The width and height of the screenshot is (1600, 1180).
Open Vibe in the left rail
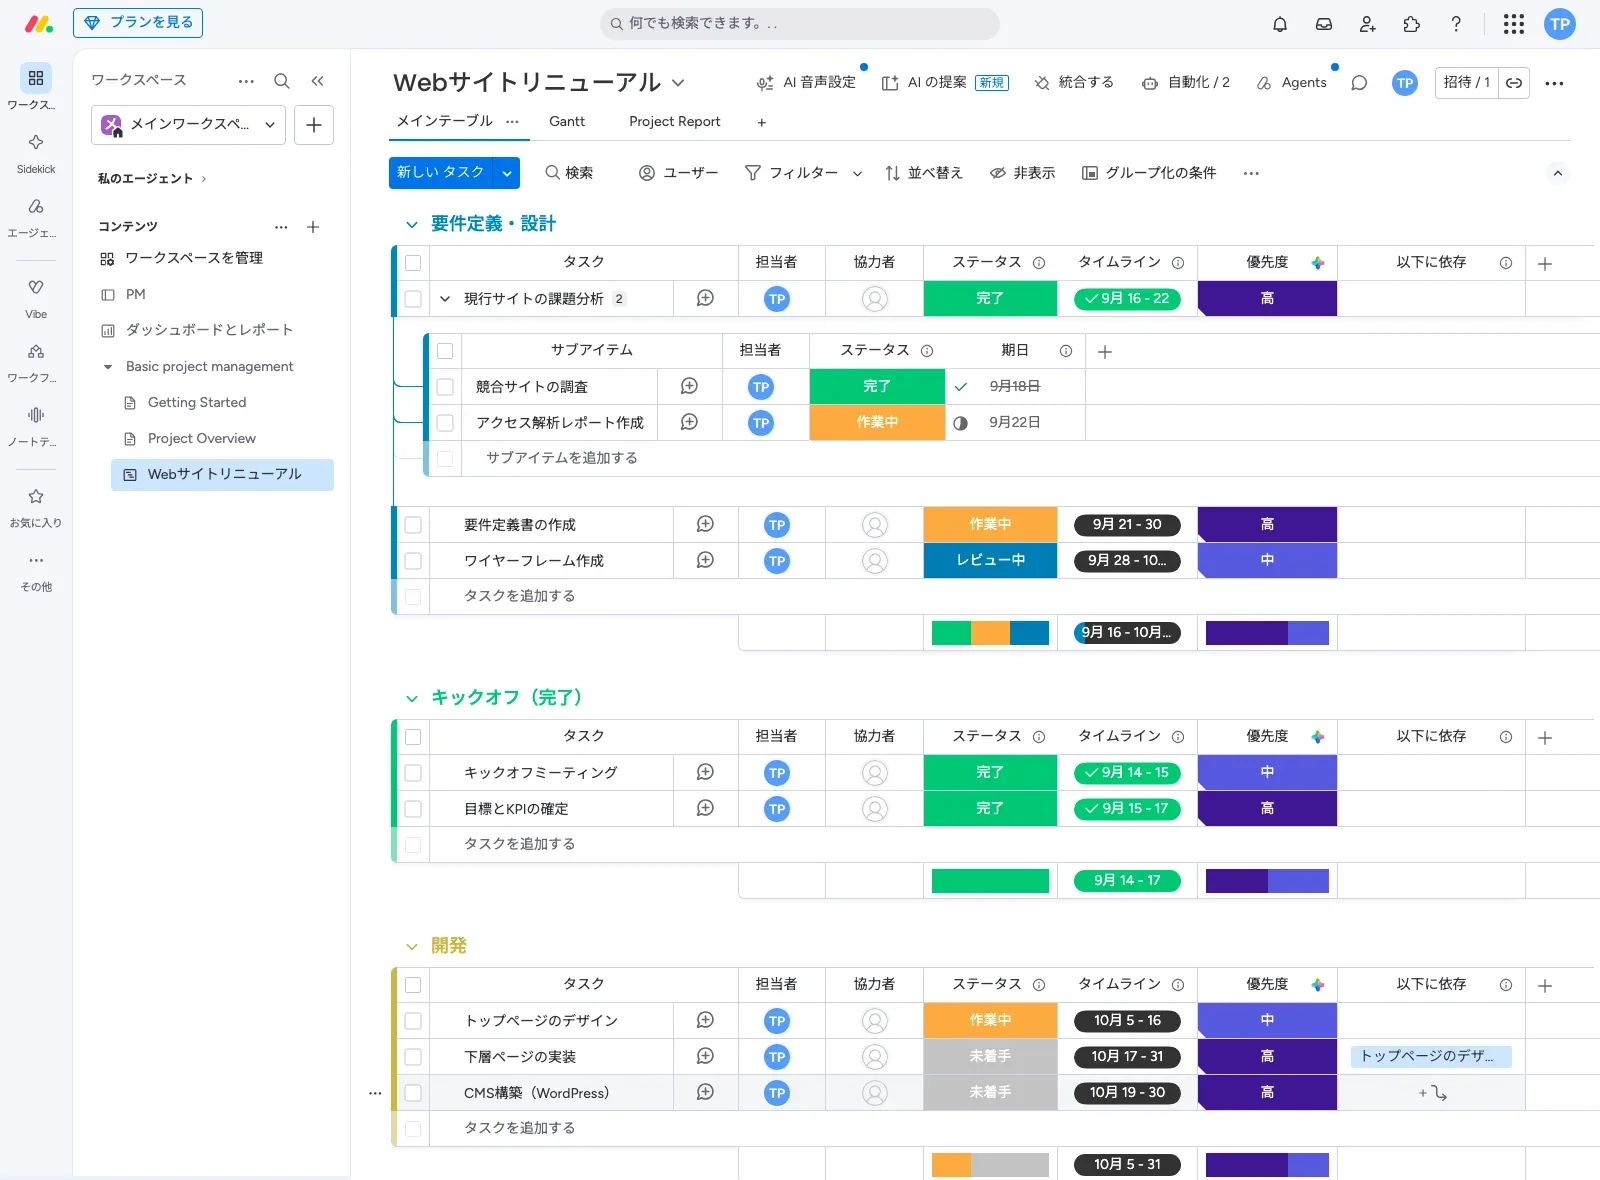(x=36, y=297)
